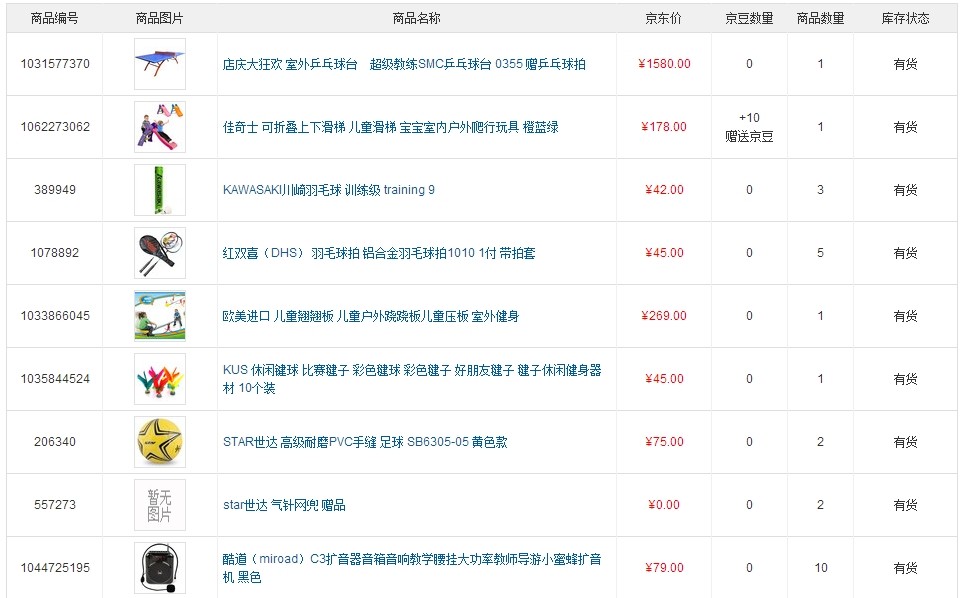Open the KAWASAKI川崎羽毛球 training 9 link
This screenshot has width=964, height=598.
328,190
